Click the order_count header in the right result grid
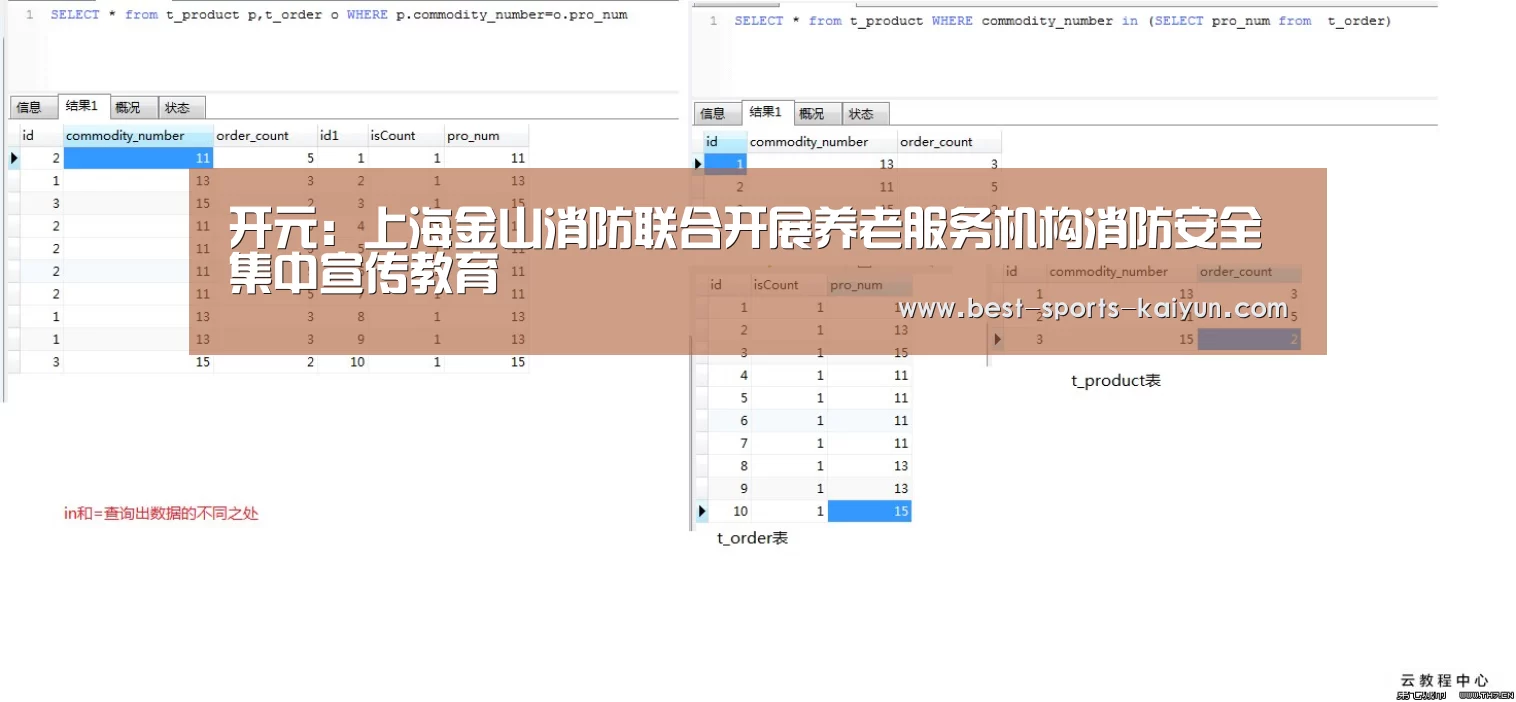 (x=949, y=142)
